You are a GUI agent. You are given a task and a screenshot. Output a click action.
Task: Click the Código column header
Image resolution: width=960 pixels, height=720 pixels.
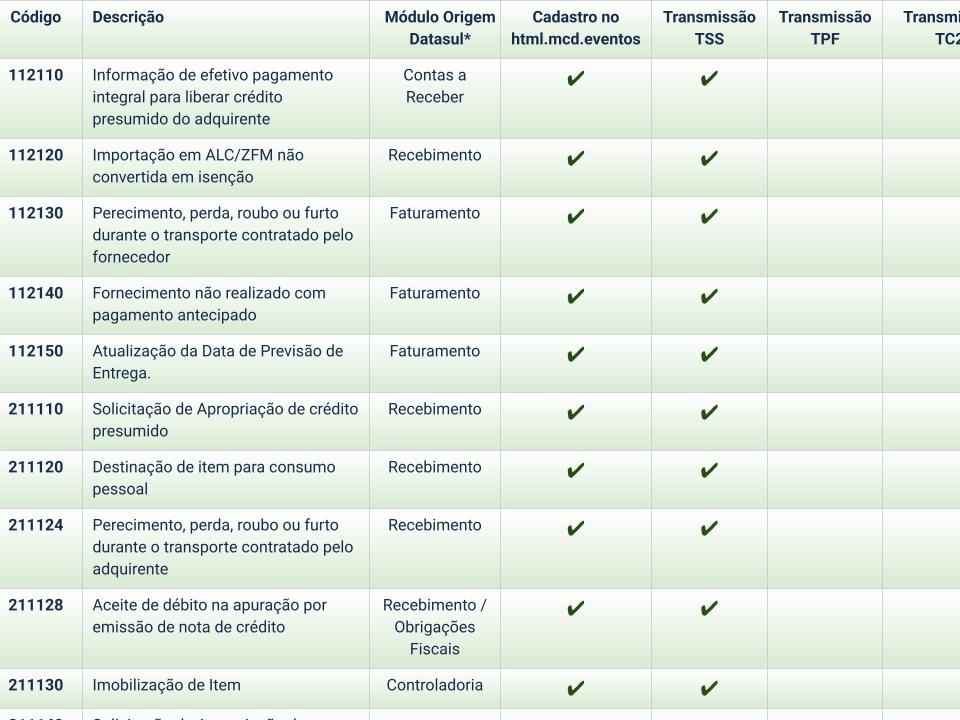tap(35, 17)
